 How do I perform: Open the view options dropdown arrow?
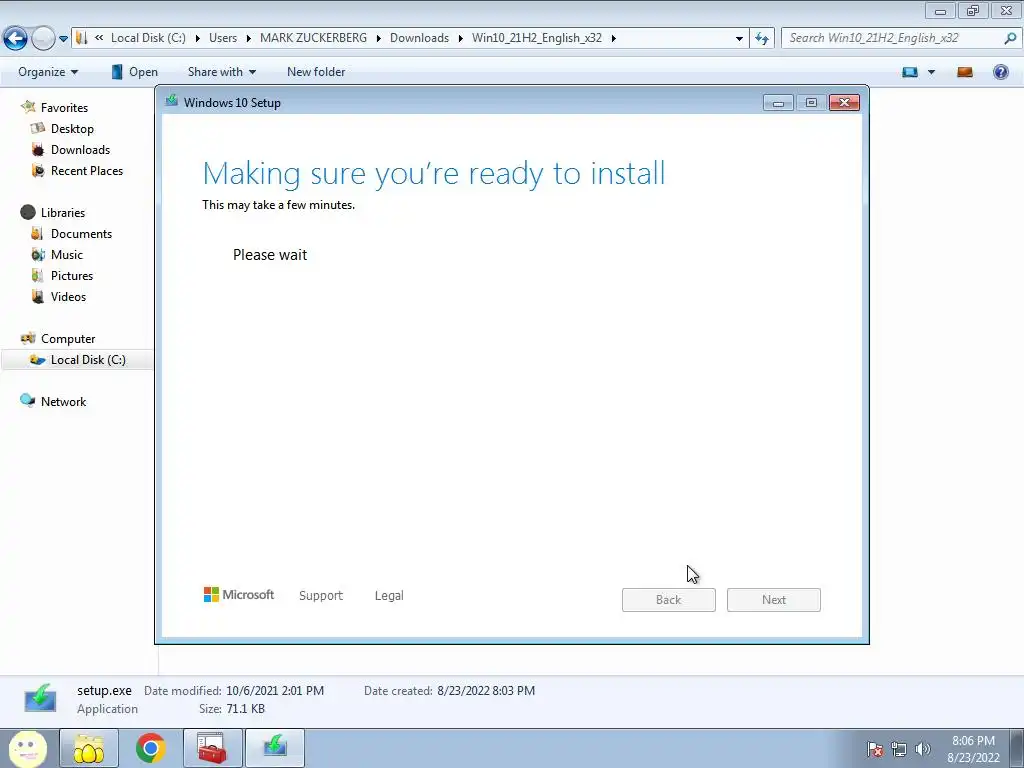coord(931,72)
